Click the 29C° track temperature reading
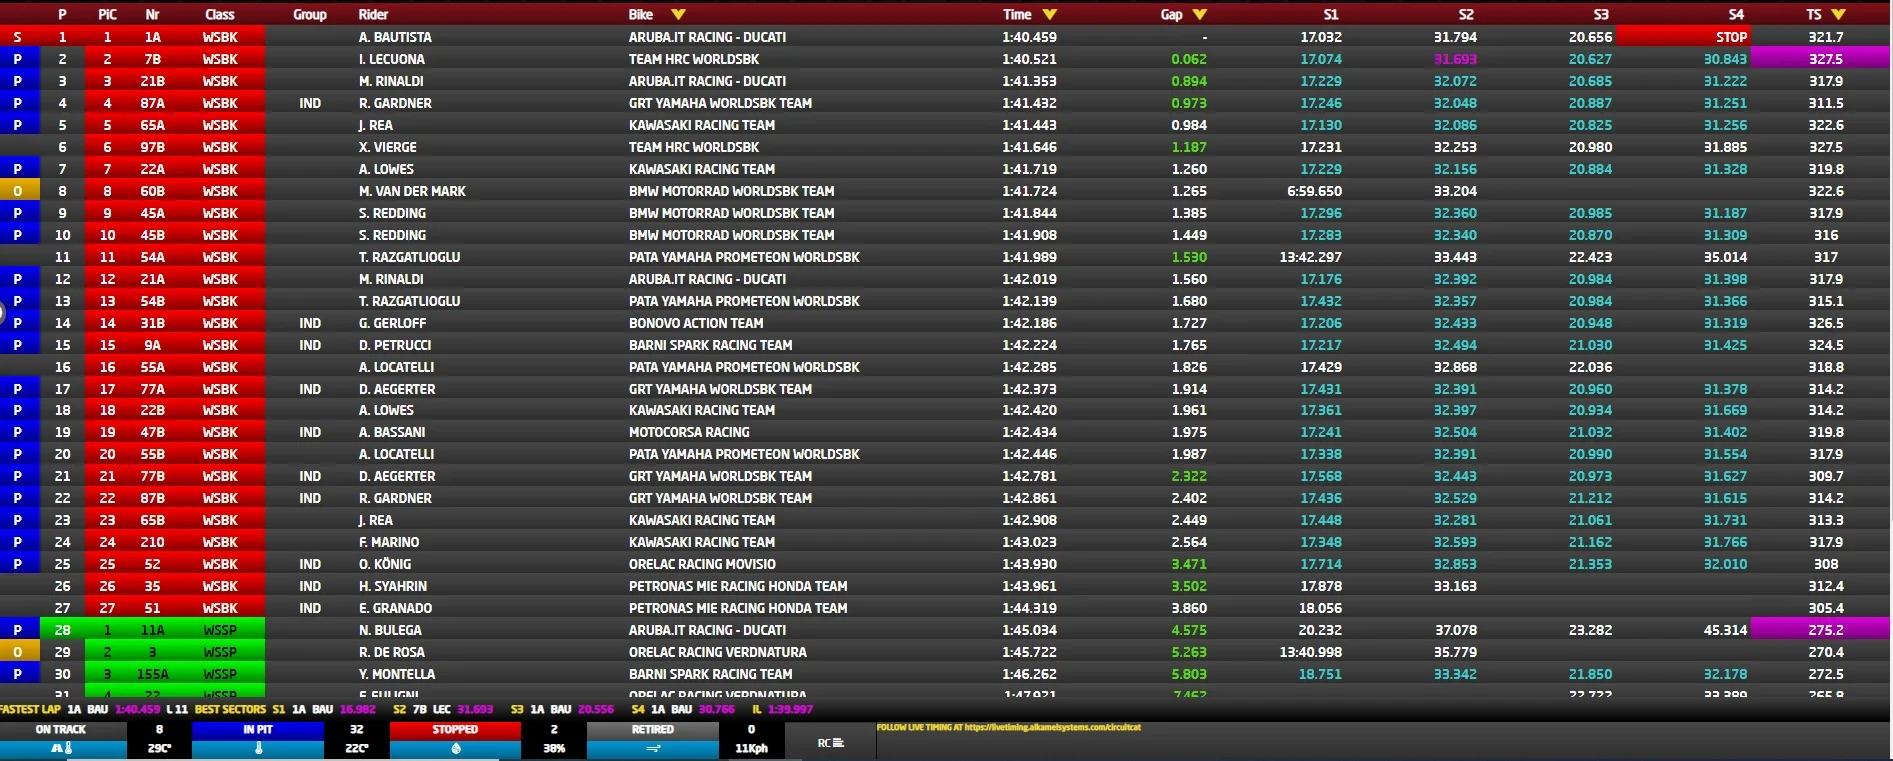 coord(159,748)
